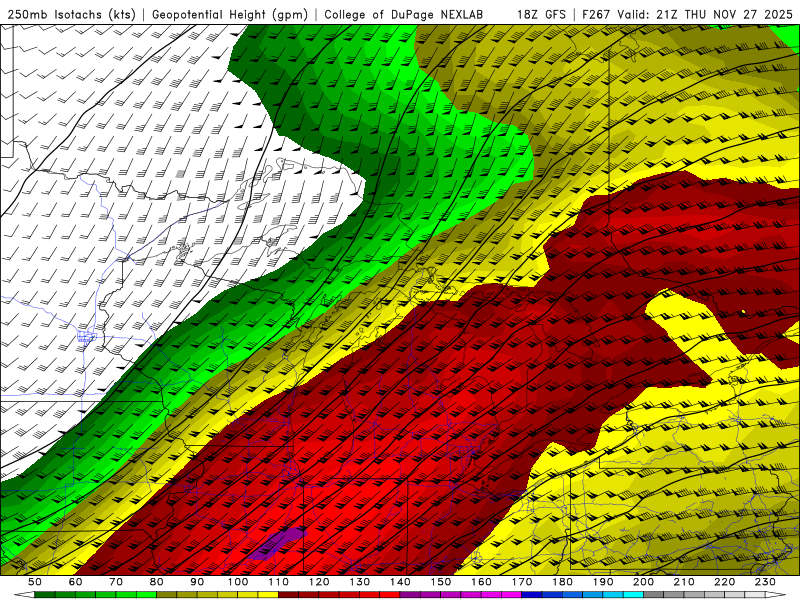Viewport: 800px width, 600px height.
Task: Click the 160 value on the color scale
Action: click(x=481, y=582)
